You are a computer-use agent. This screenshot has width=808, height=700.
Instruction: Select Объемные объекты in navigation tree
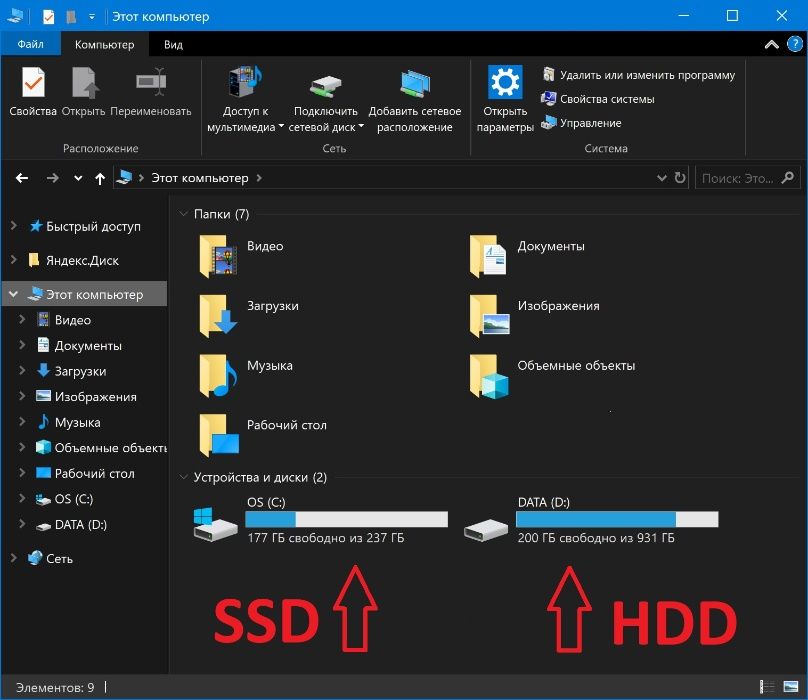point(110,448)
